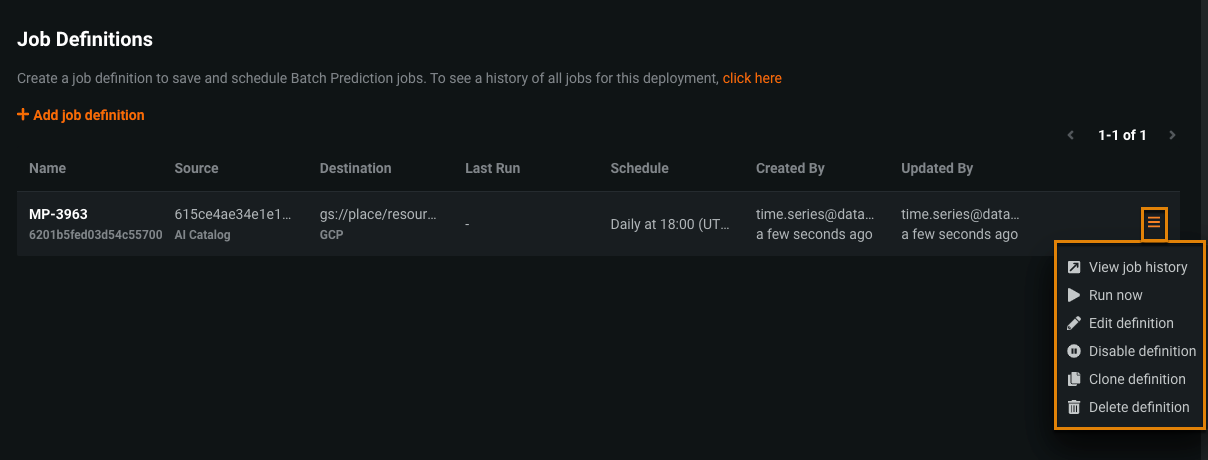
Task: Choose Disable definition menu option
Action: [1142, 351]
